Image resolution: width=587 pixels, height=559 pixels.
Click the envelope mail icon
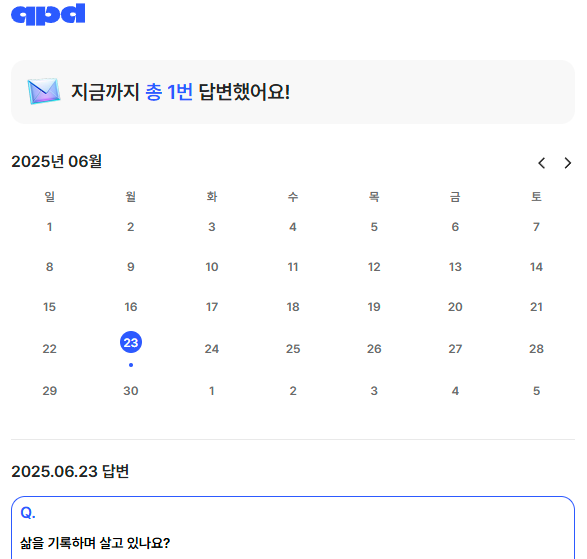point(44,91)
